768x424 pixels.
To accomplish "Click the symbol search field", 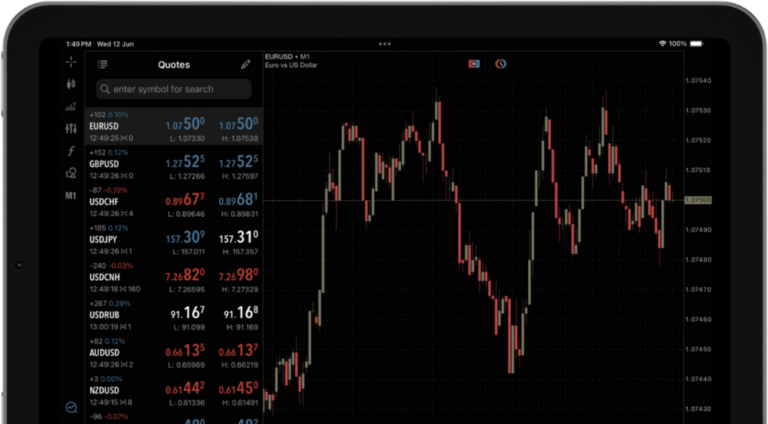I will (x=174, y=89).
